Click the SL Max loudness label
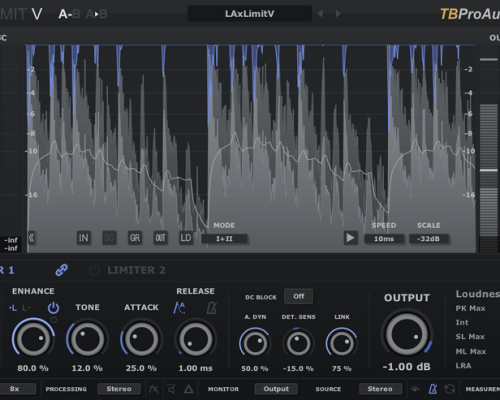Image resolution: width=500 pixels, height=400 pixels. coord(470,337)
